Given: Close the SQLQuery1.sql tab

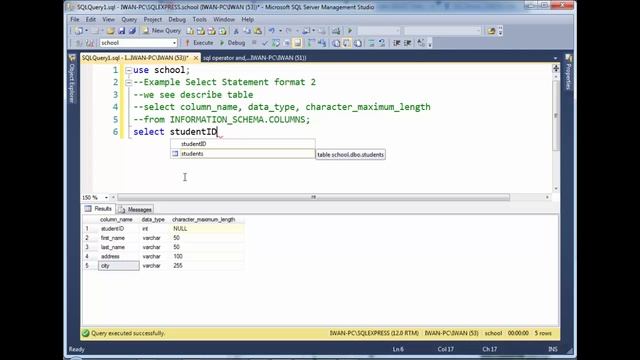Looking at the screenshot, I should [196, 58].
